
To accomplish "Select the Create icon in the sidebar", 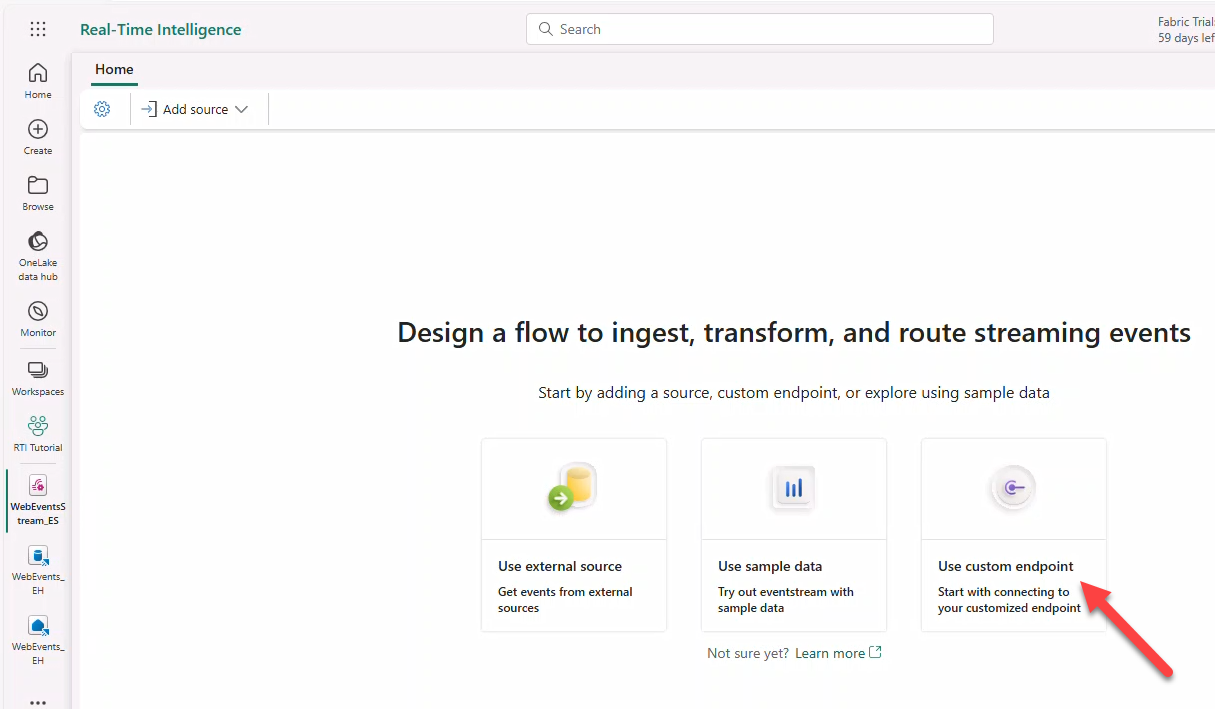I will [37, 135].
